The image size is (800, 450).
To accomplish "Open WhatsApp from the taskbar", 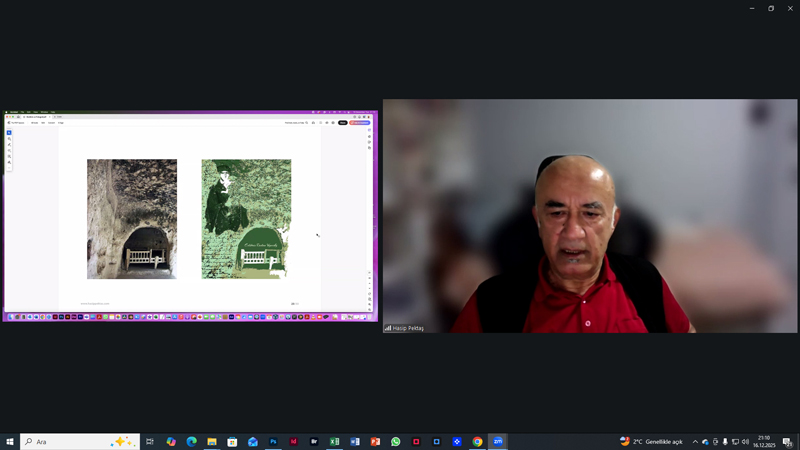I will point(396,441).
